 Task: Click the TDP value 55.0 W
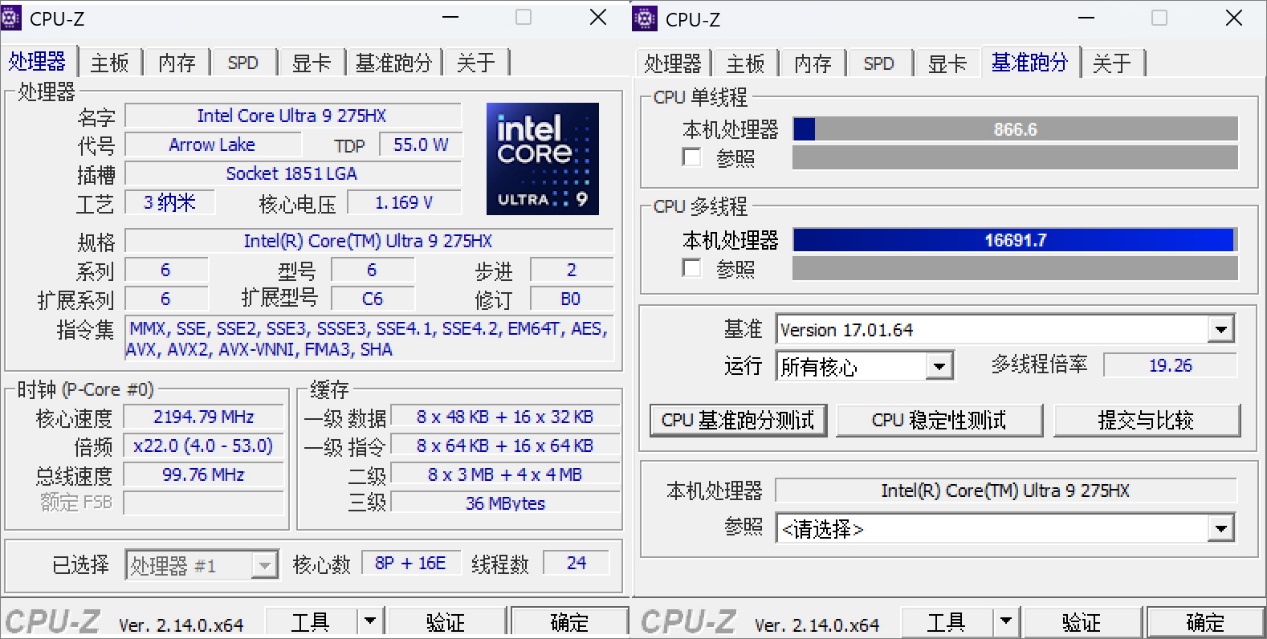(x=420, y=145)
